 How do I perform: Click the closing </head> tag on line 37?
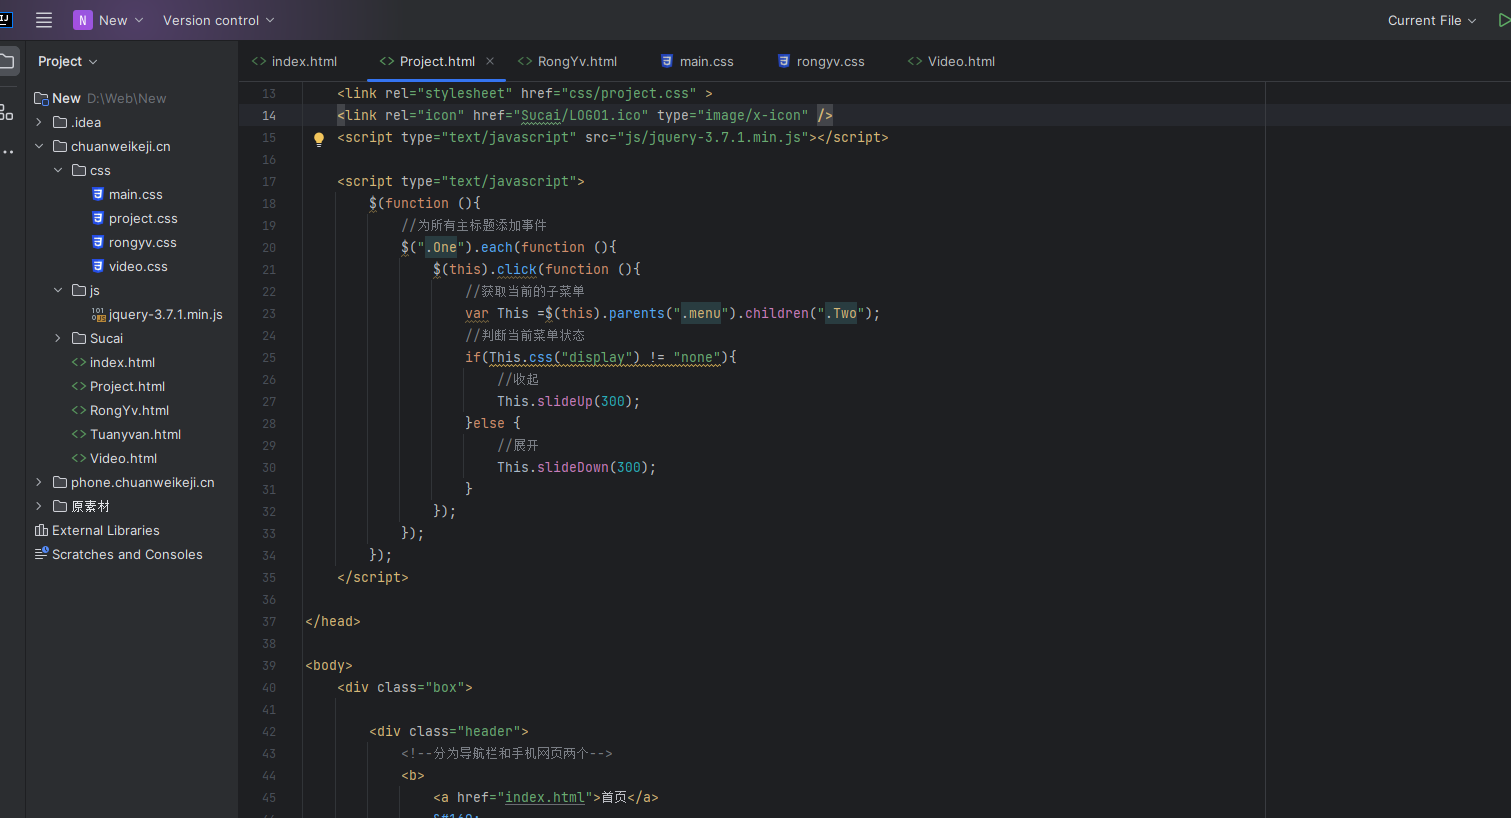333,621
